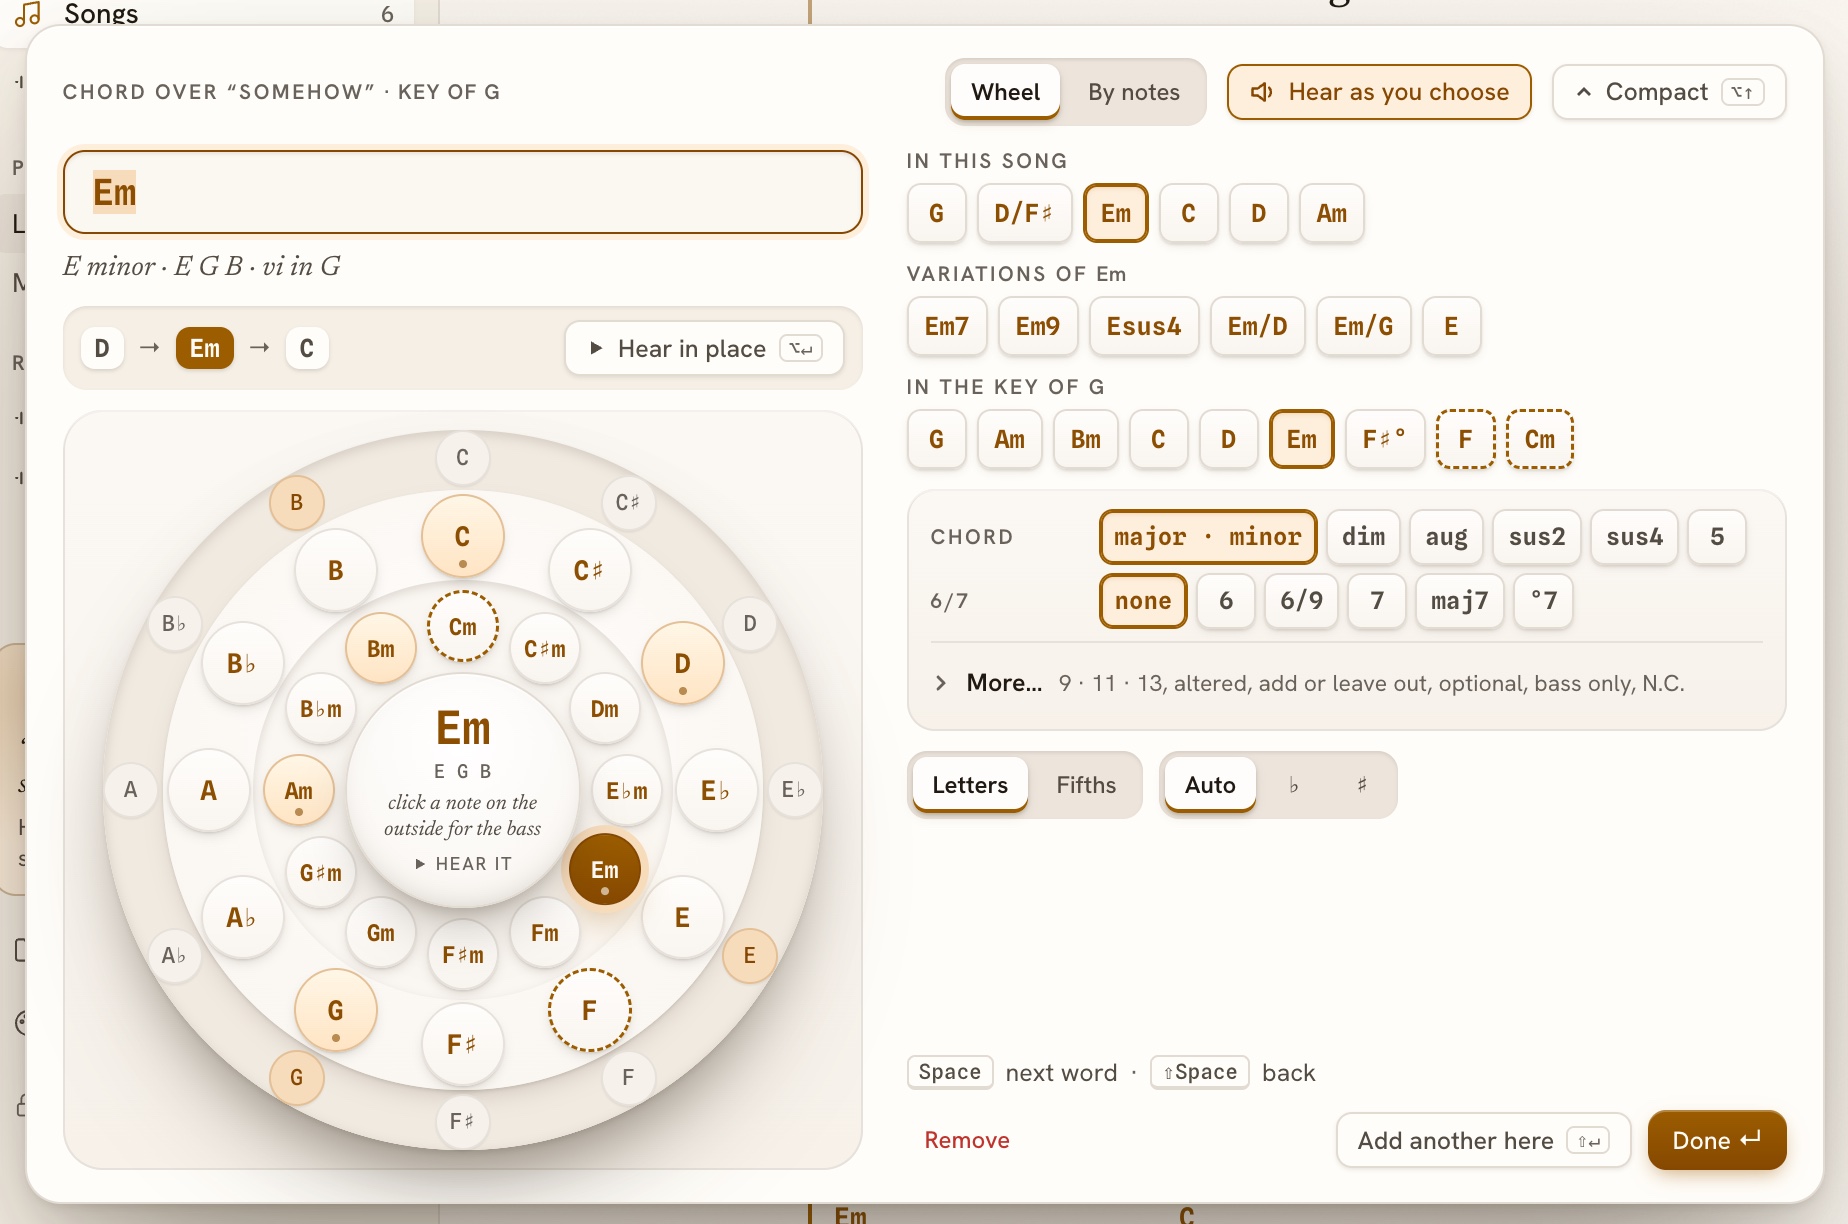Pick the dashed Cm chord on the wheel

click(x=462, y=626)
